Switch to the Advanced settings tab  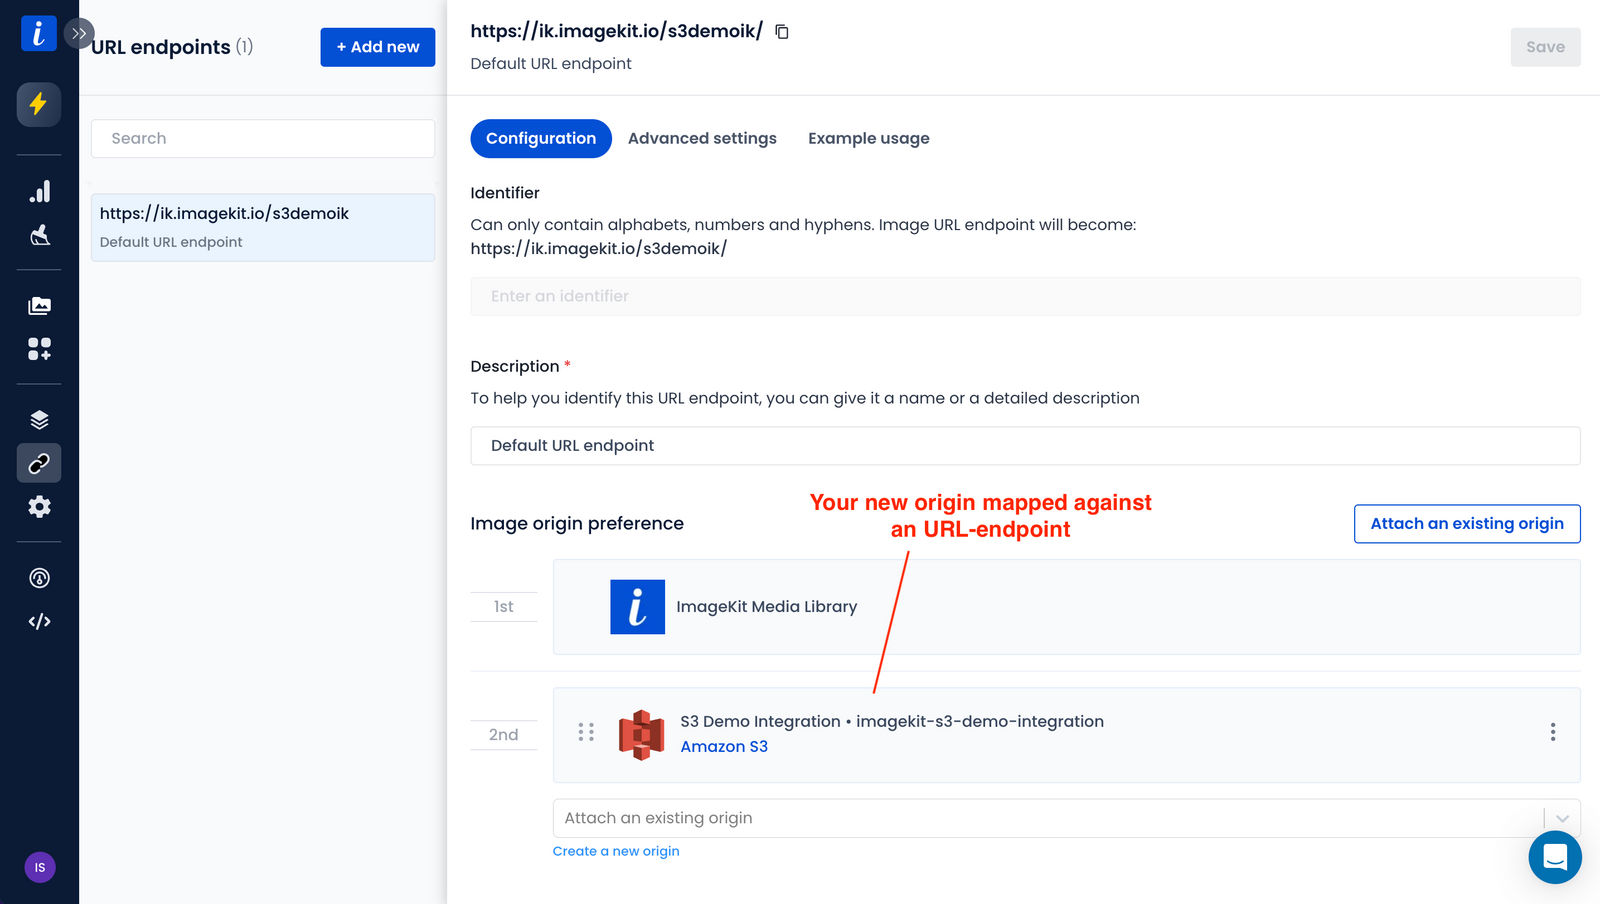(x=702, y=138)
